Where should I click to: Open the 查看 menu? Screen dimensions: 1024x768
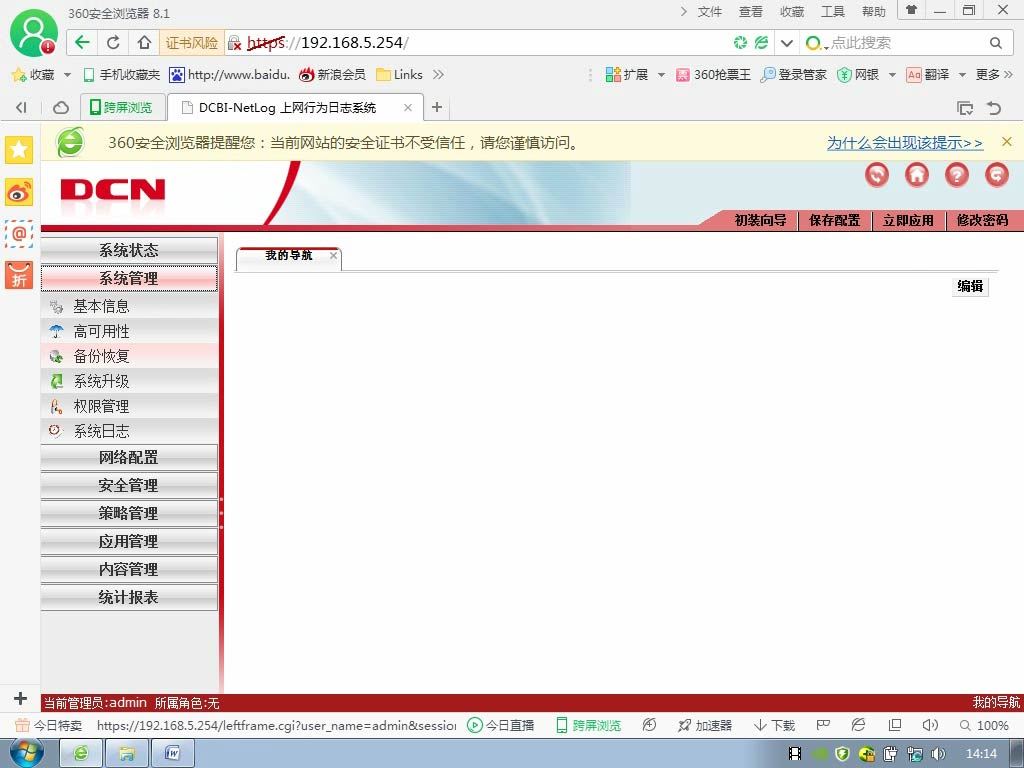point(750,12)
